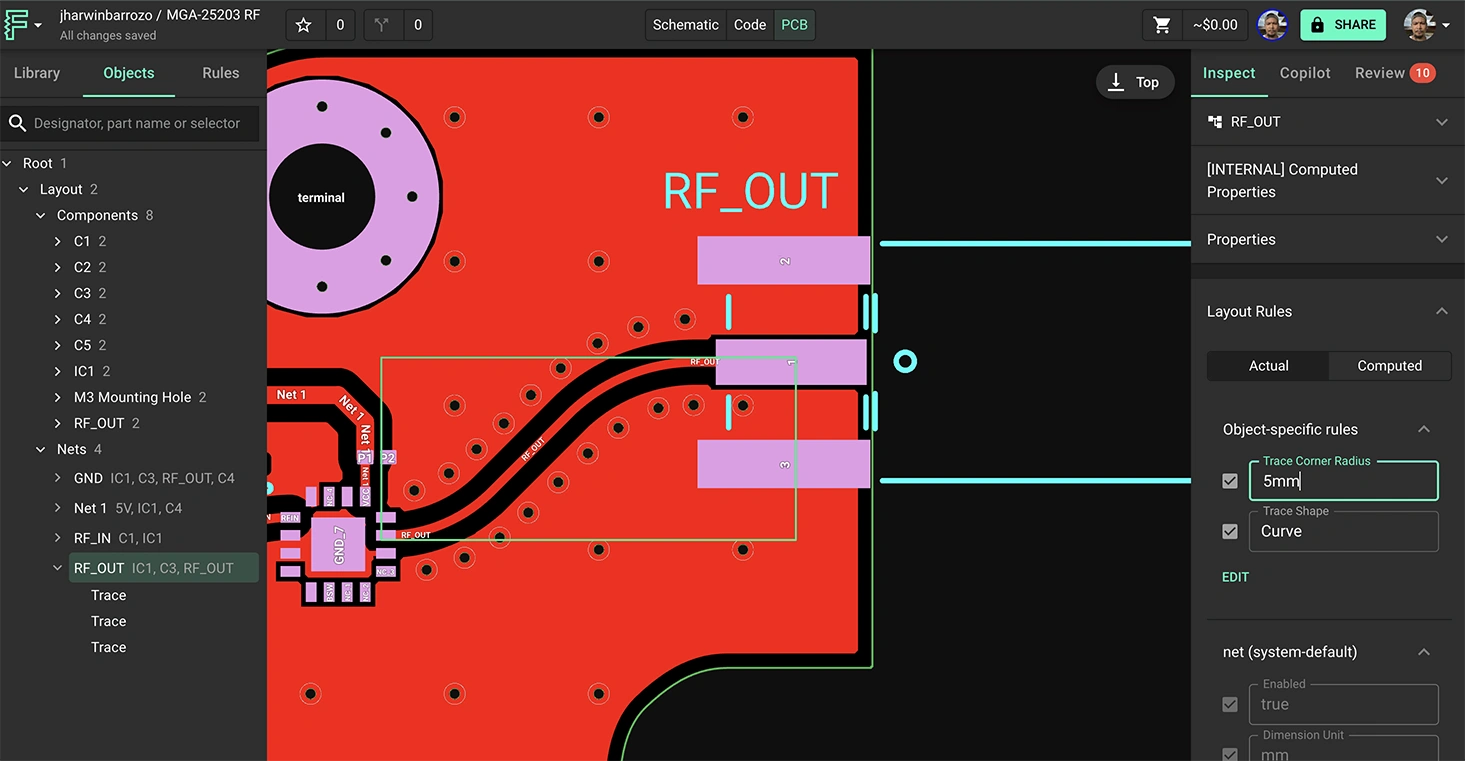Click the project owner avatar
Screen dimensions: 1465x761
tap(1271, 25)
